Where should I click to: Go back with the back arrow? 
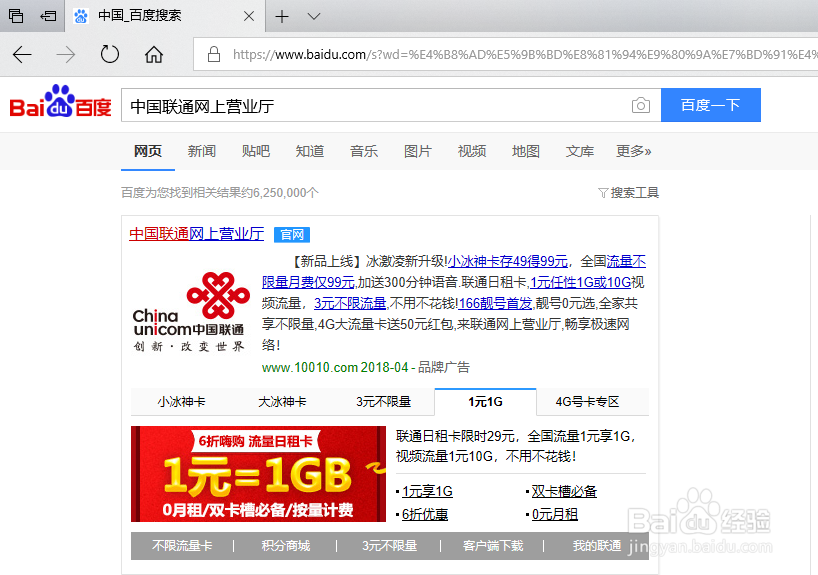coord(22,54)
